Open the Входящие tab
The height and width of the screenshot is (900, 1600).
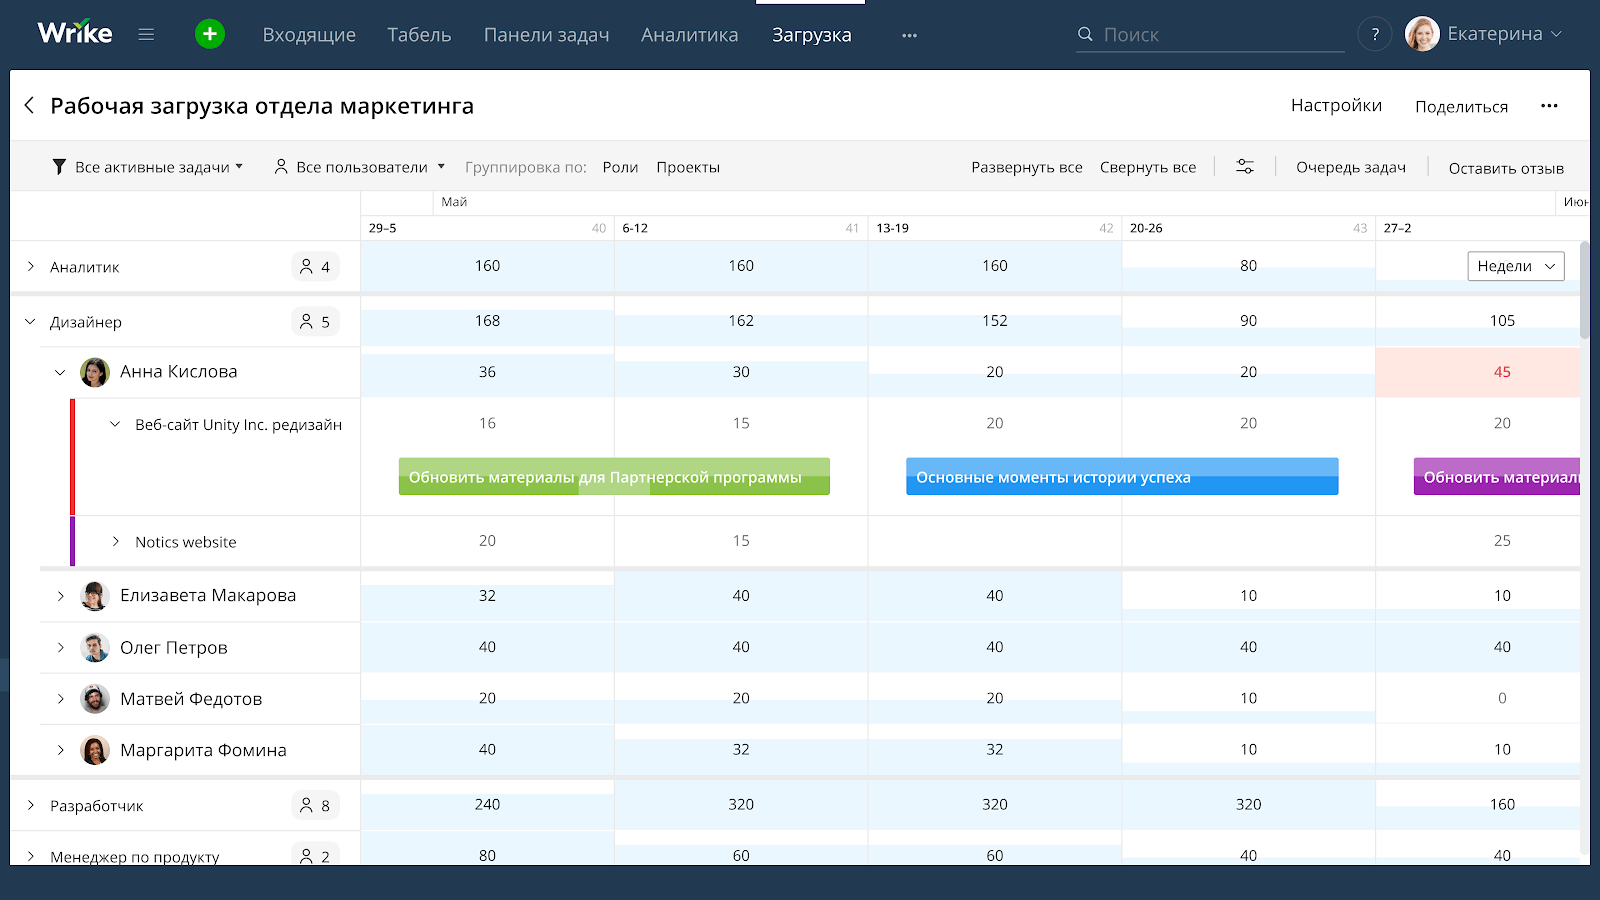(x=309, y=35)
